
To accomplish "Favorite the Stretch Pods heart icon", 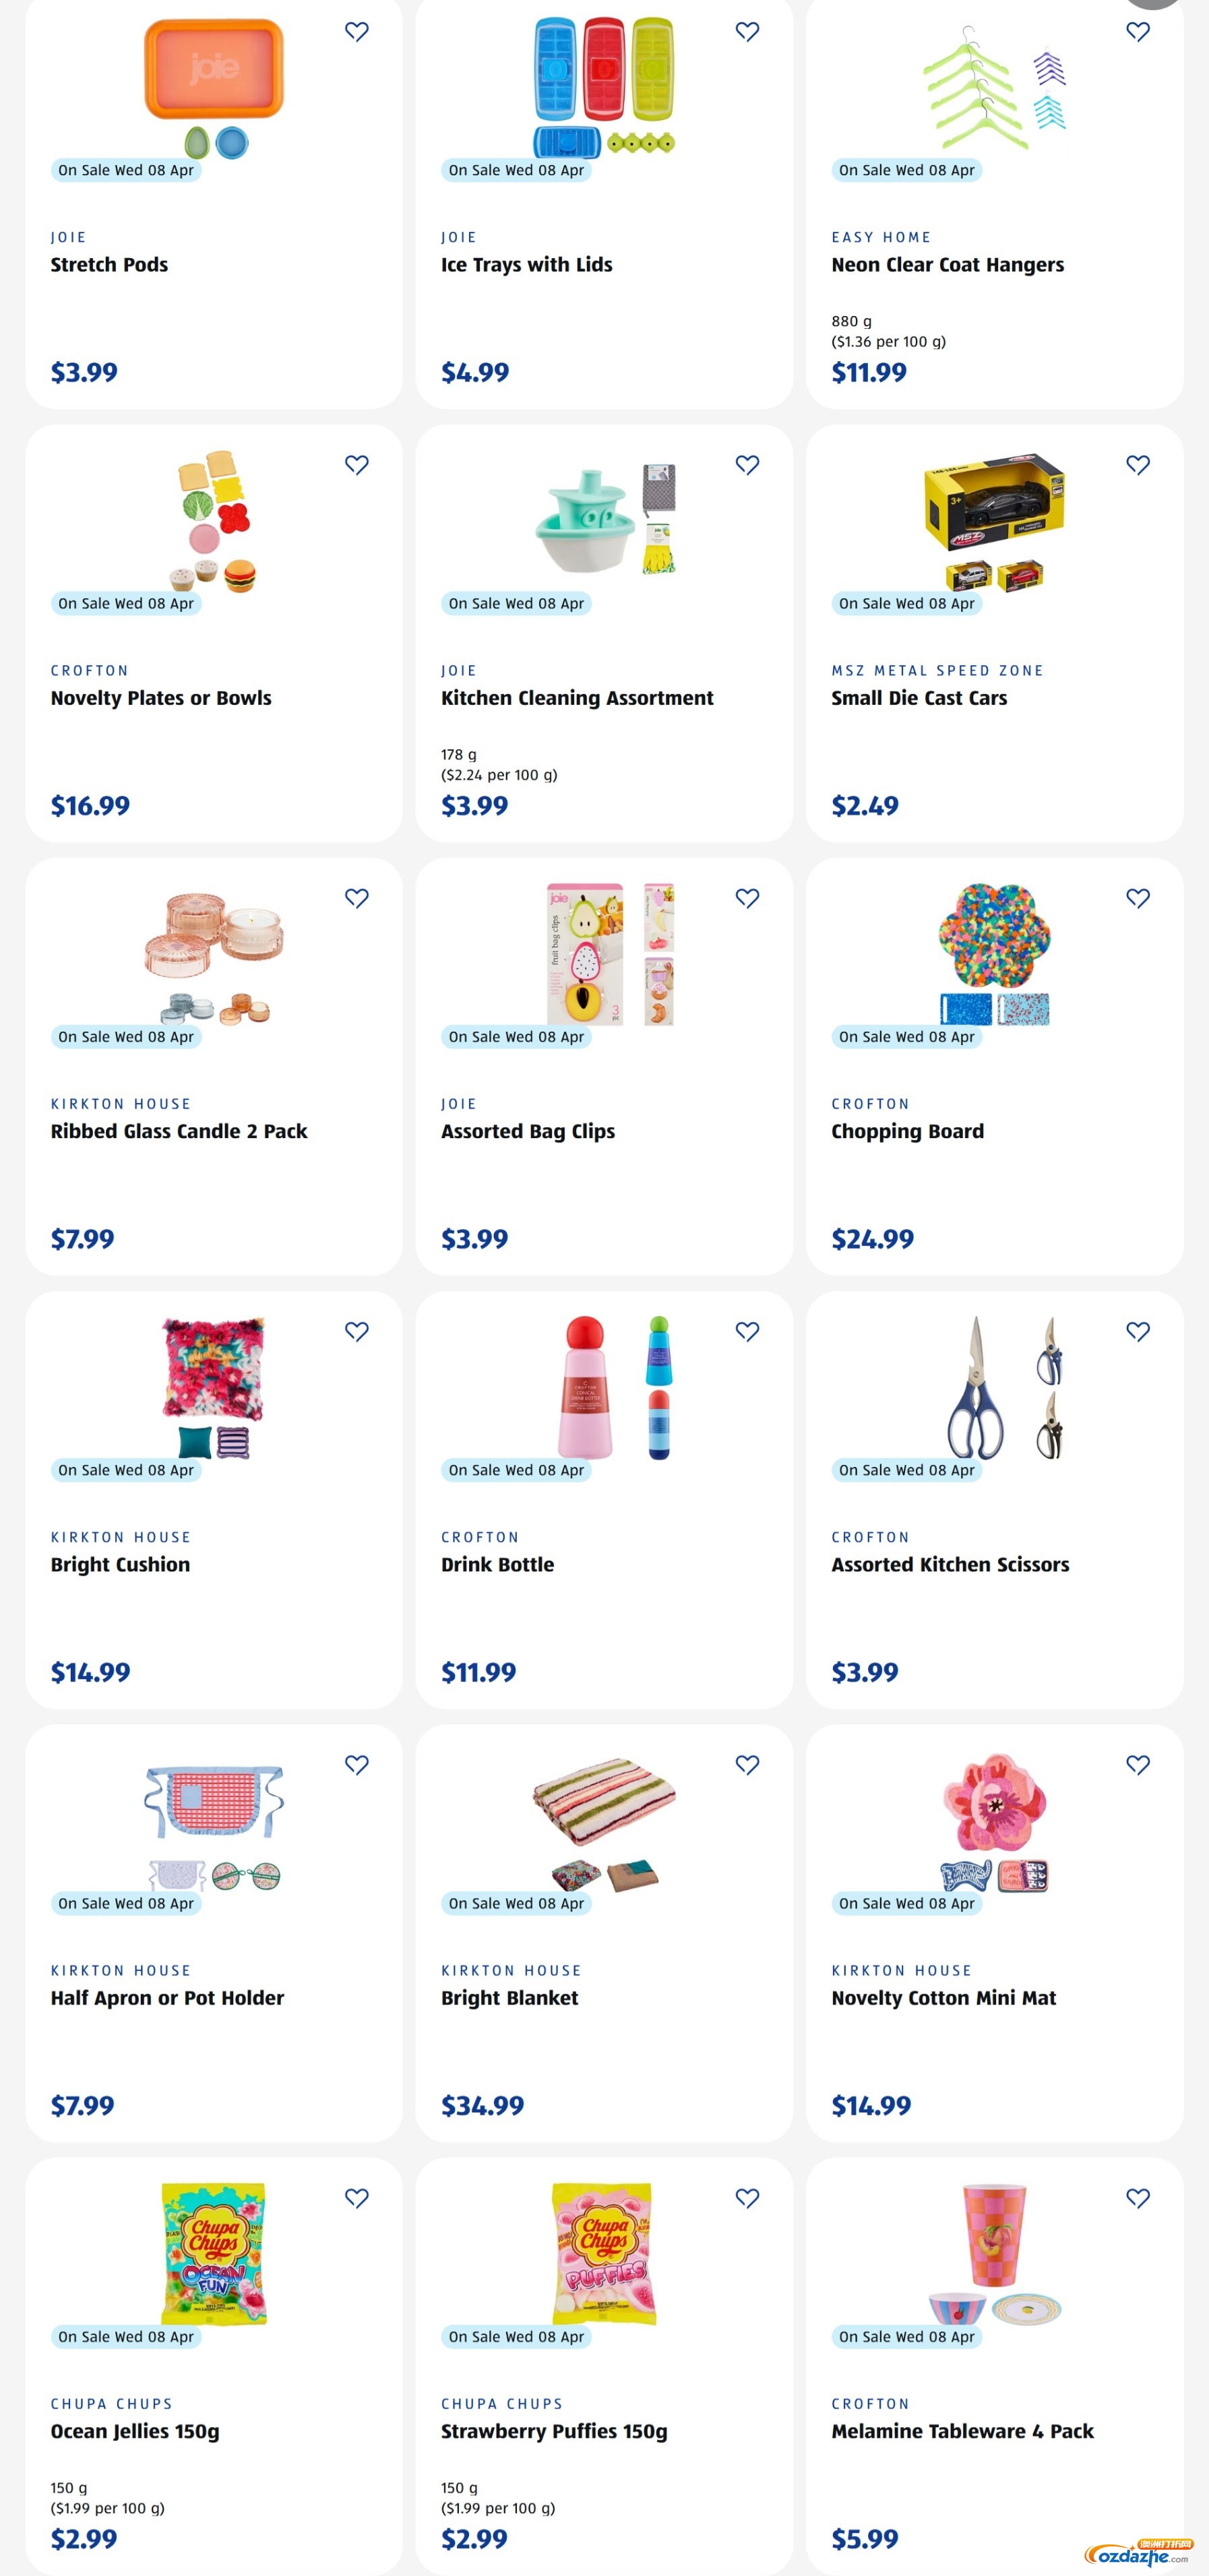I will point(357,32).
